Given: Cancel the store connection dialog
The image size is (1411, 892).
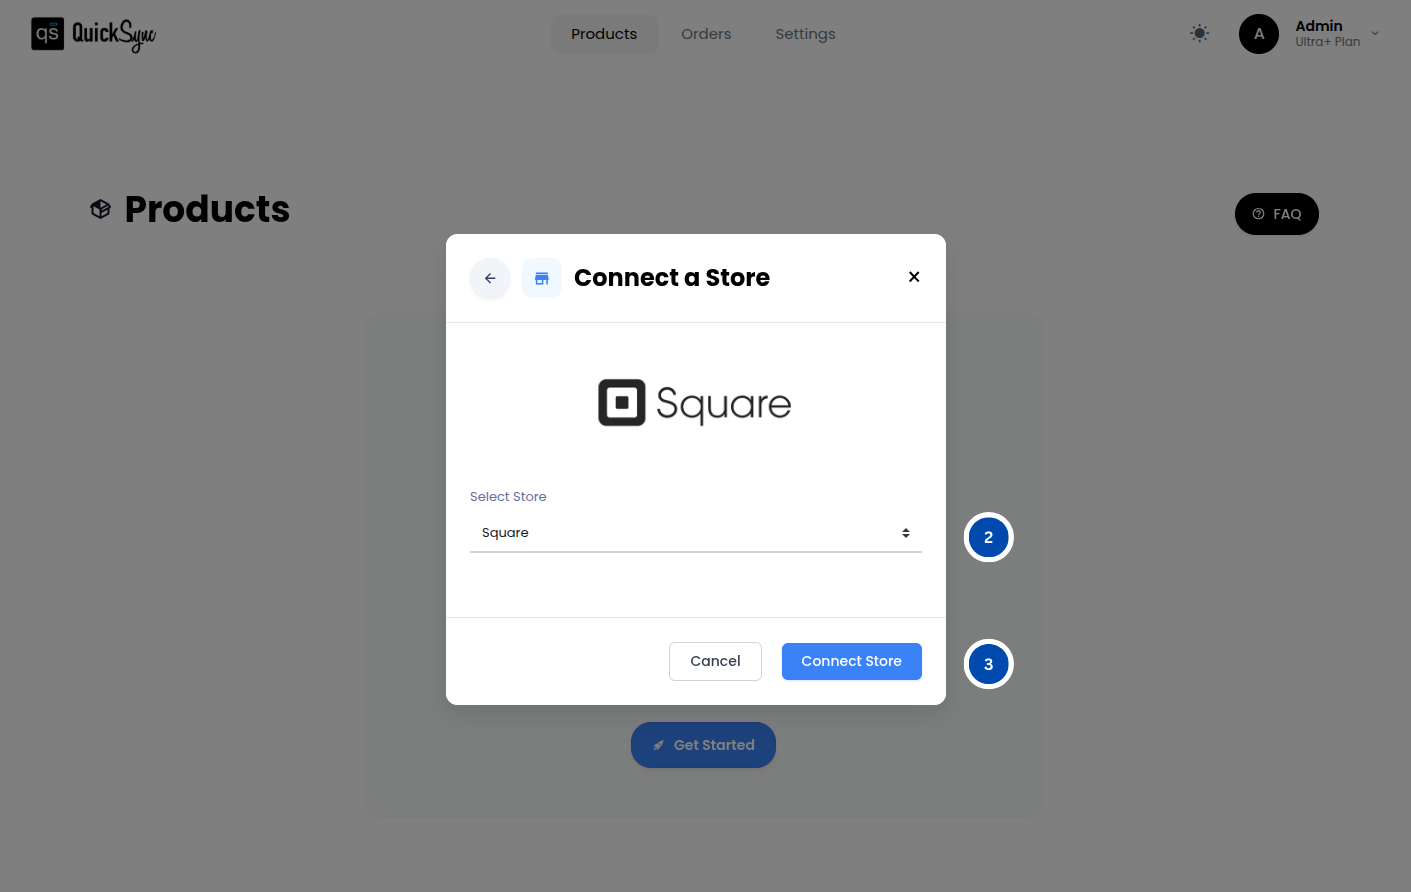Looking at the screenshot, I should (x=715, y=661).
